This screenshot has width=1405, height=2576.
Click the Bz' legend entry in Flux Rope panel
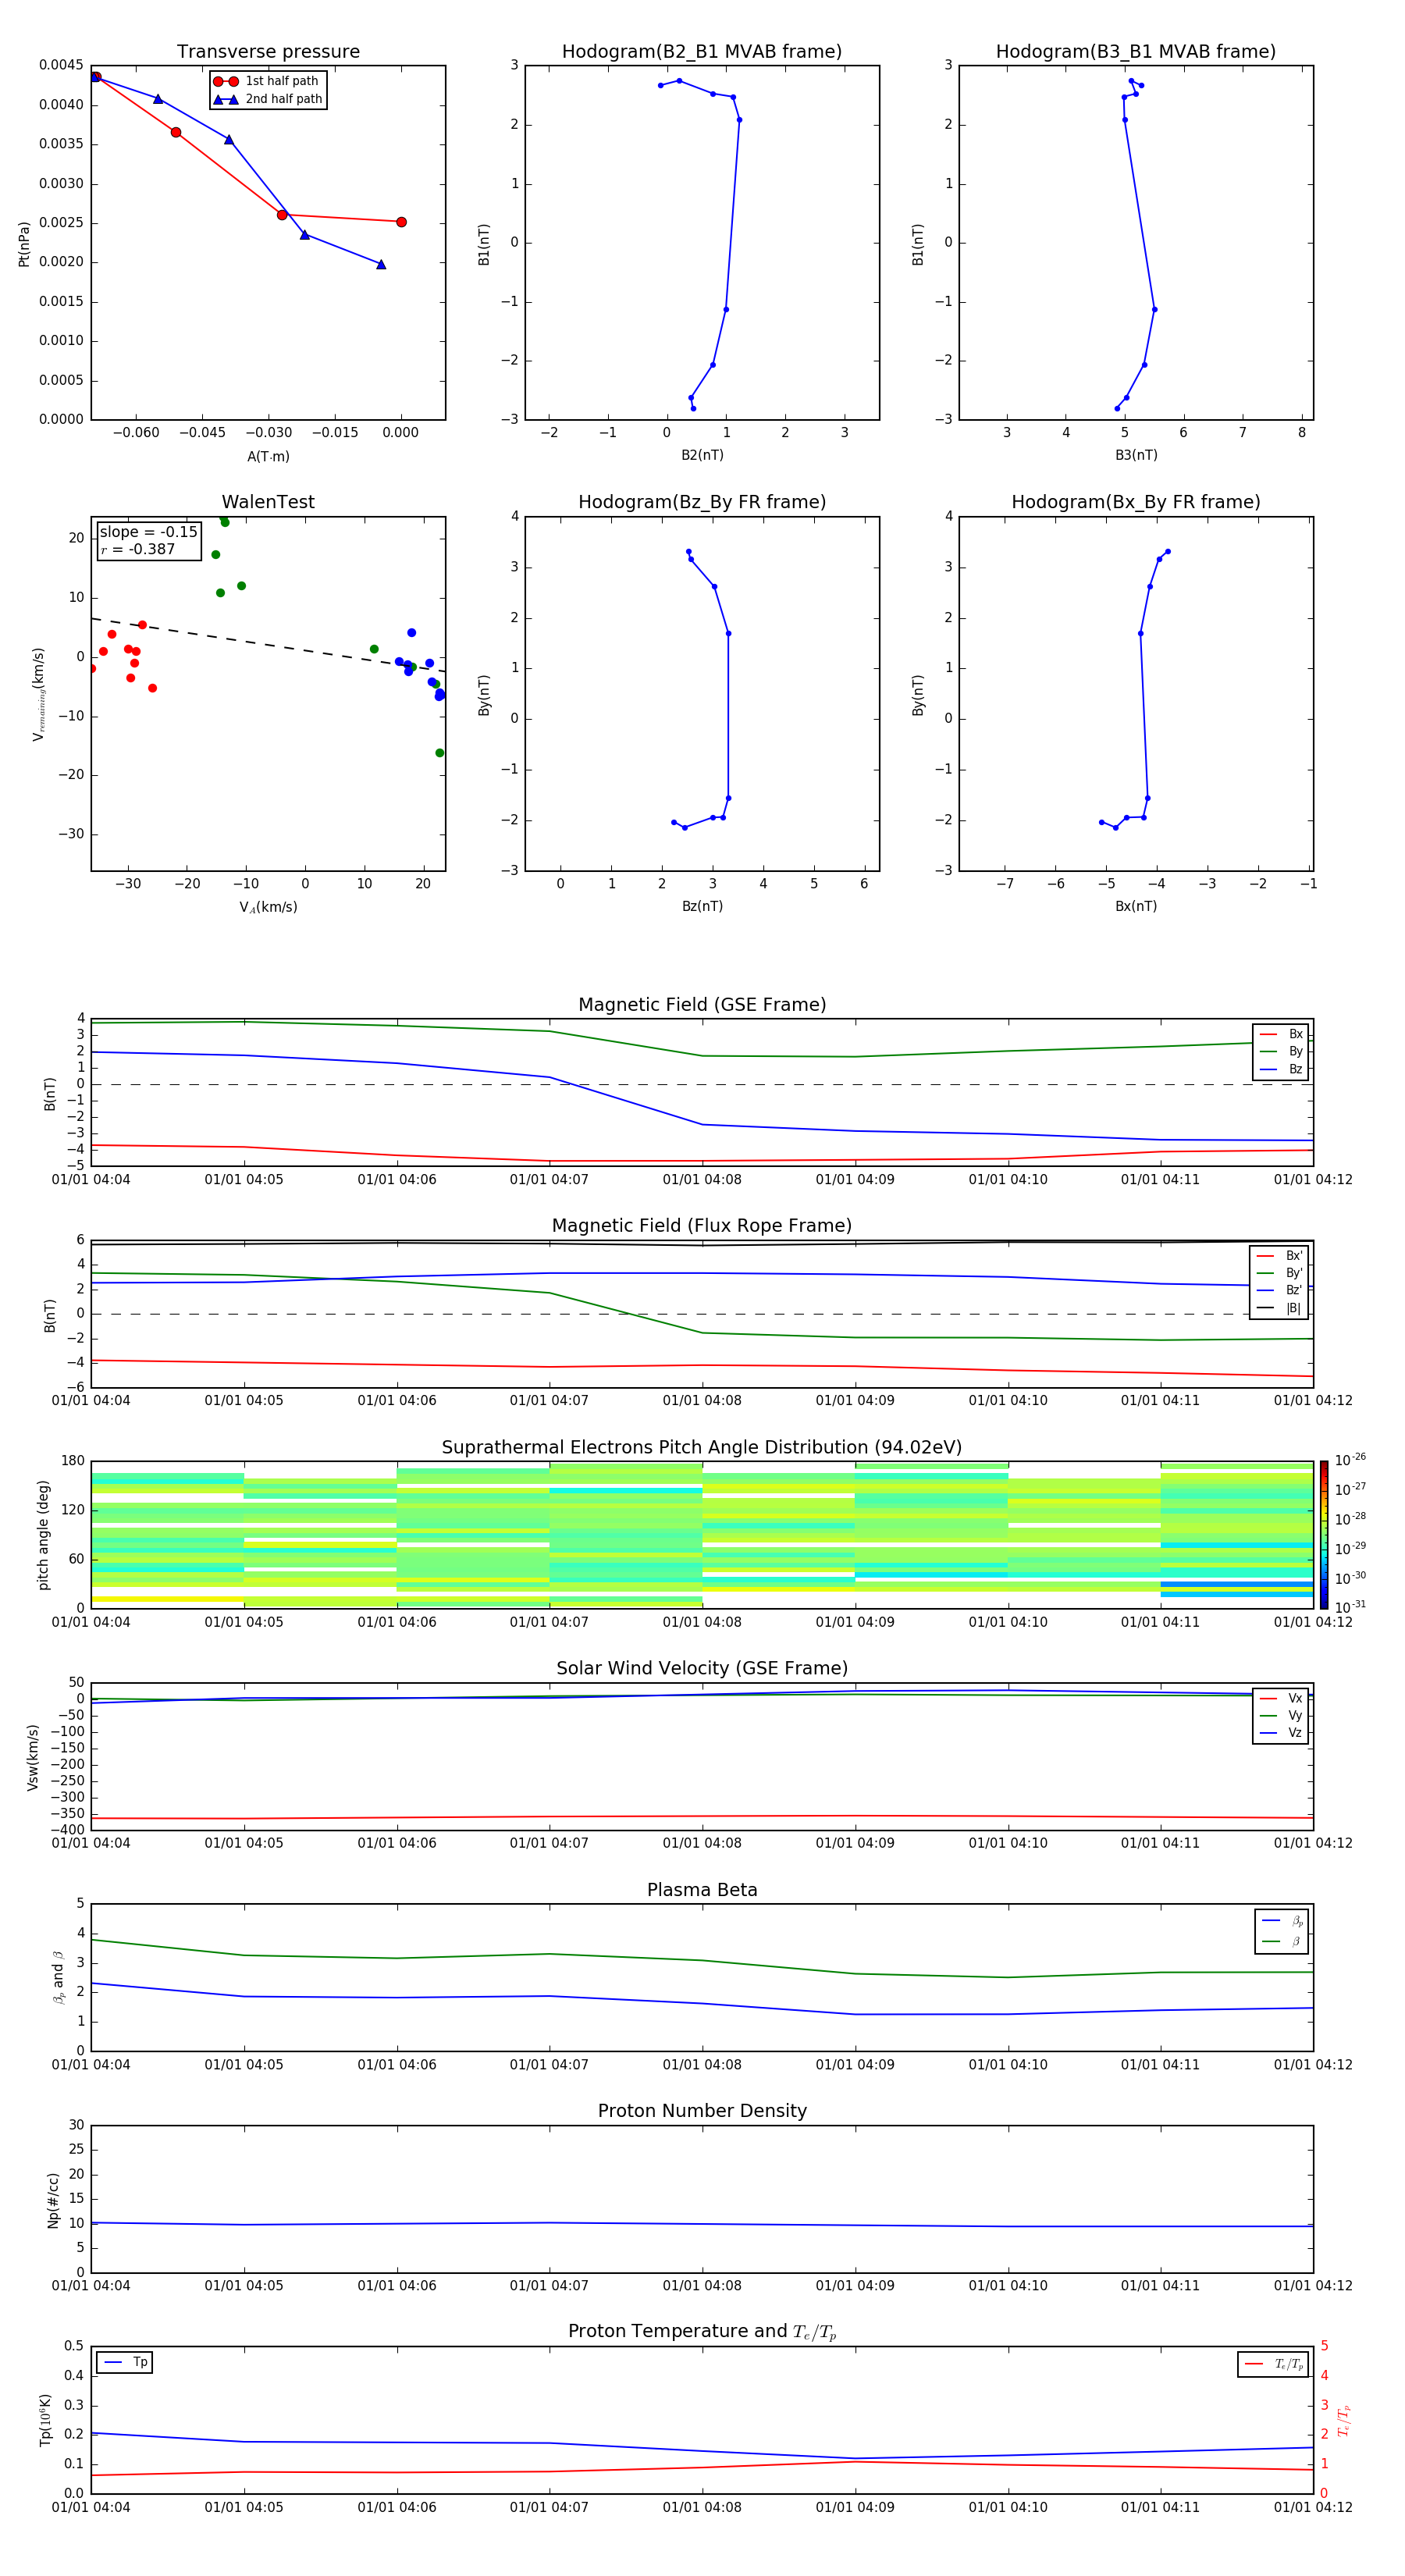pos(1279,1290)
